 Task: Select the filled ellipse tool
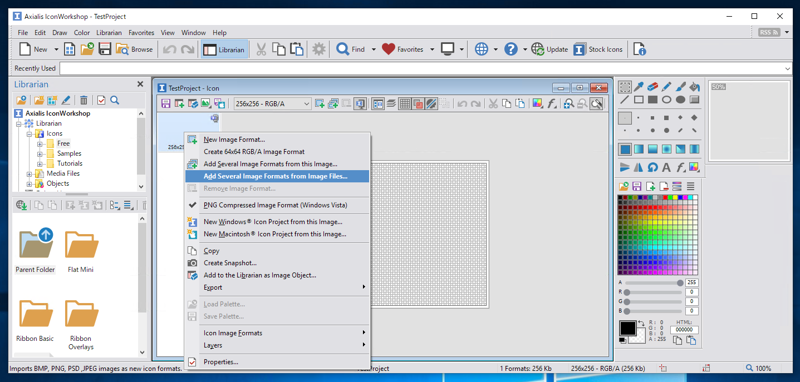click(x=680, y=99)
